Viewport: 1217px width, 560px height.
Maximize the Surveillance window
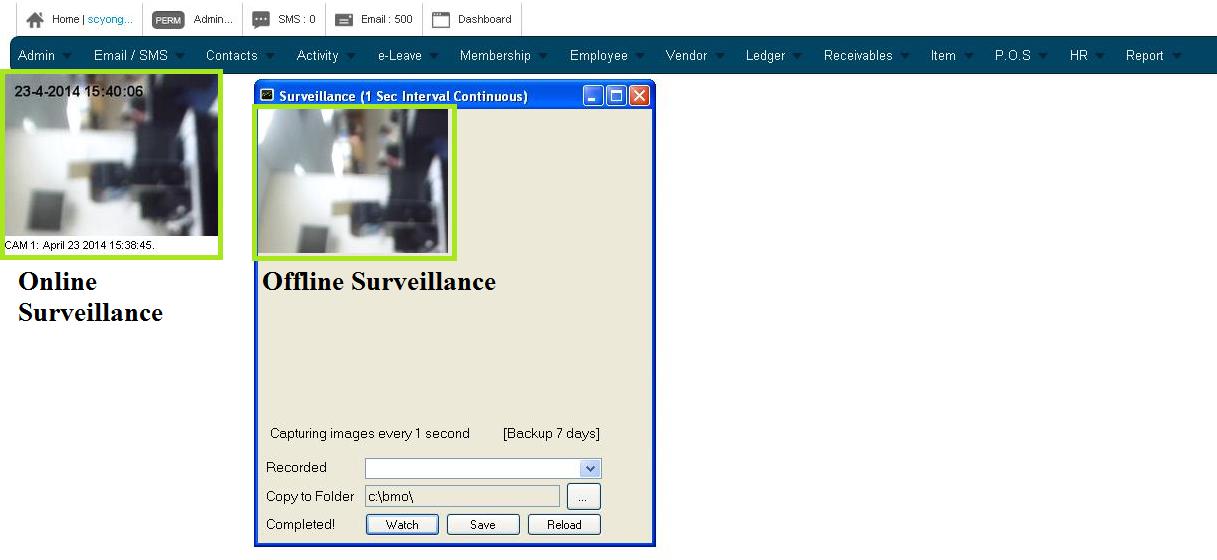coord(616,96)
